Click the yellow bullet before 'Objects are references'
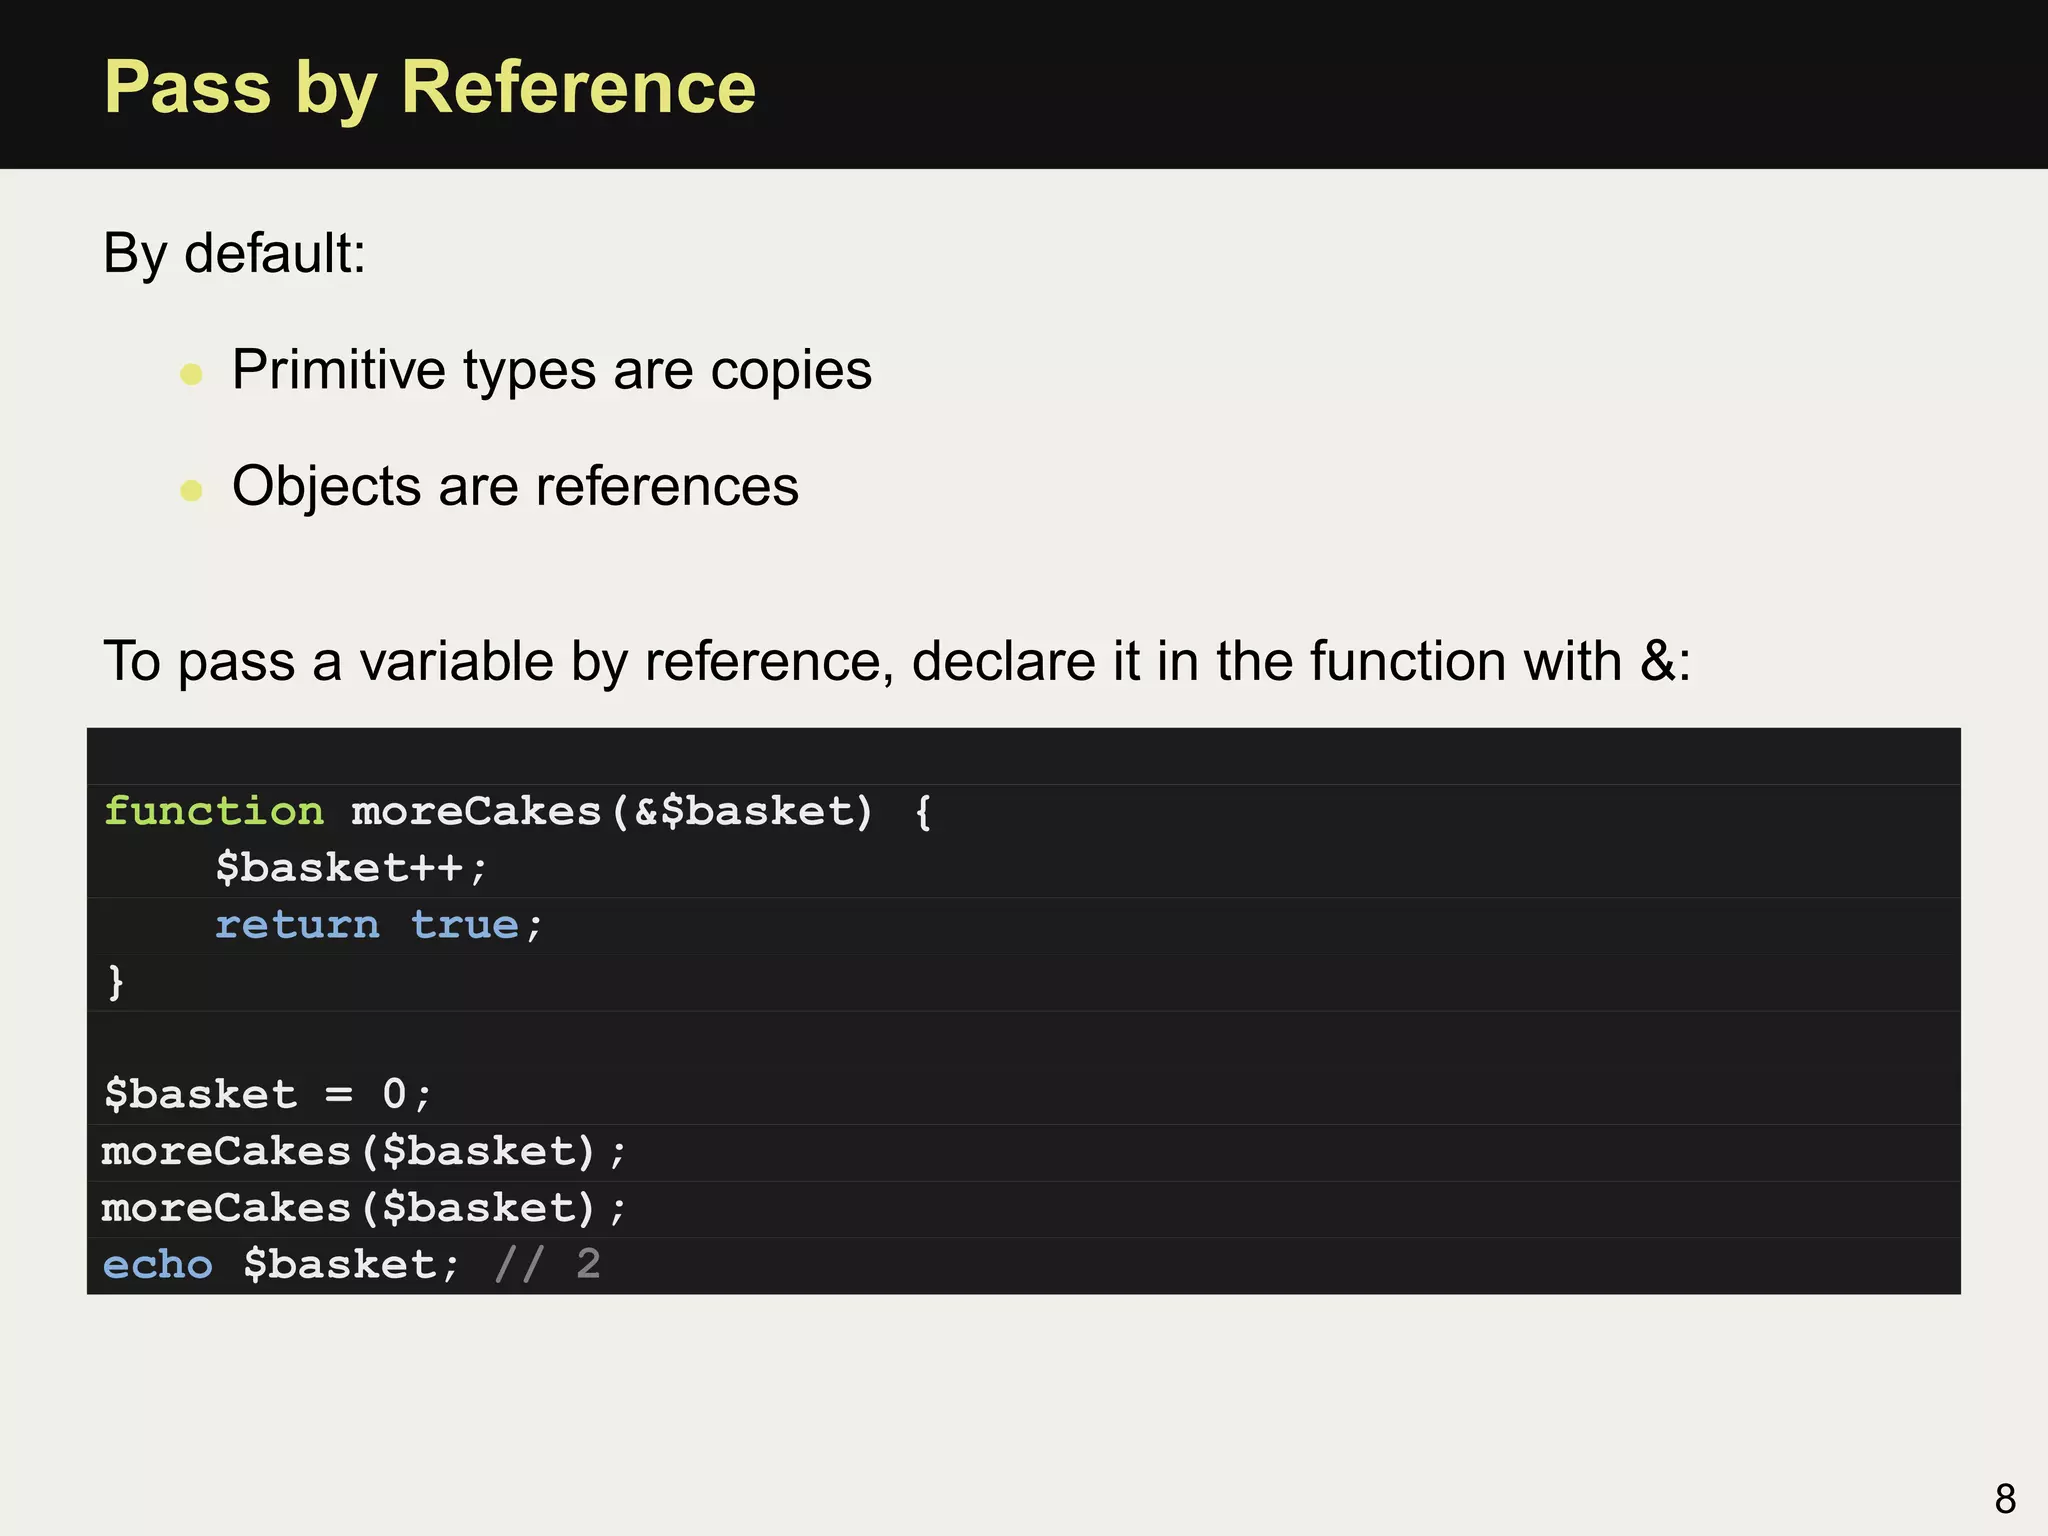This screenshot has width=2048, height=1536. tap(191, 490)
